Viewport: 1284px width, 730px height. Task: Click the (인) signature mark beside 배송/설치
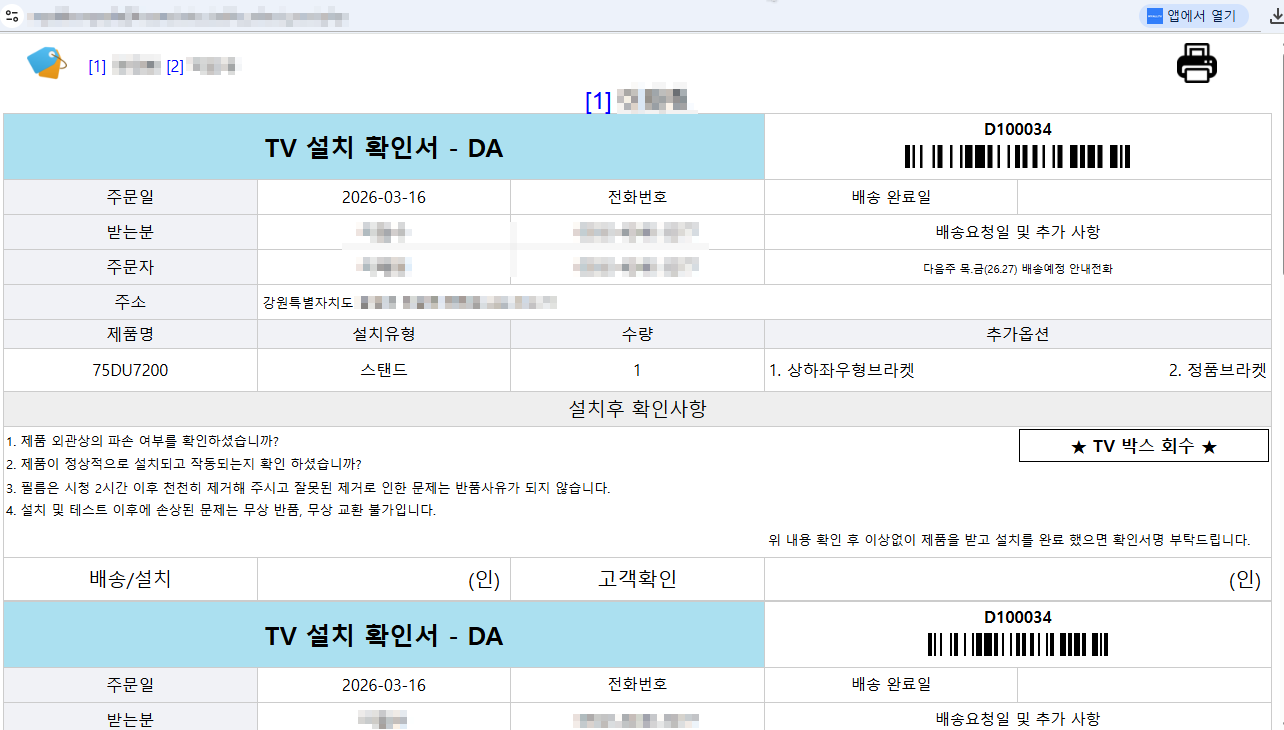(484, 580)
